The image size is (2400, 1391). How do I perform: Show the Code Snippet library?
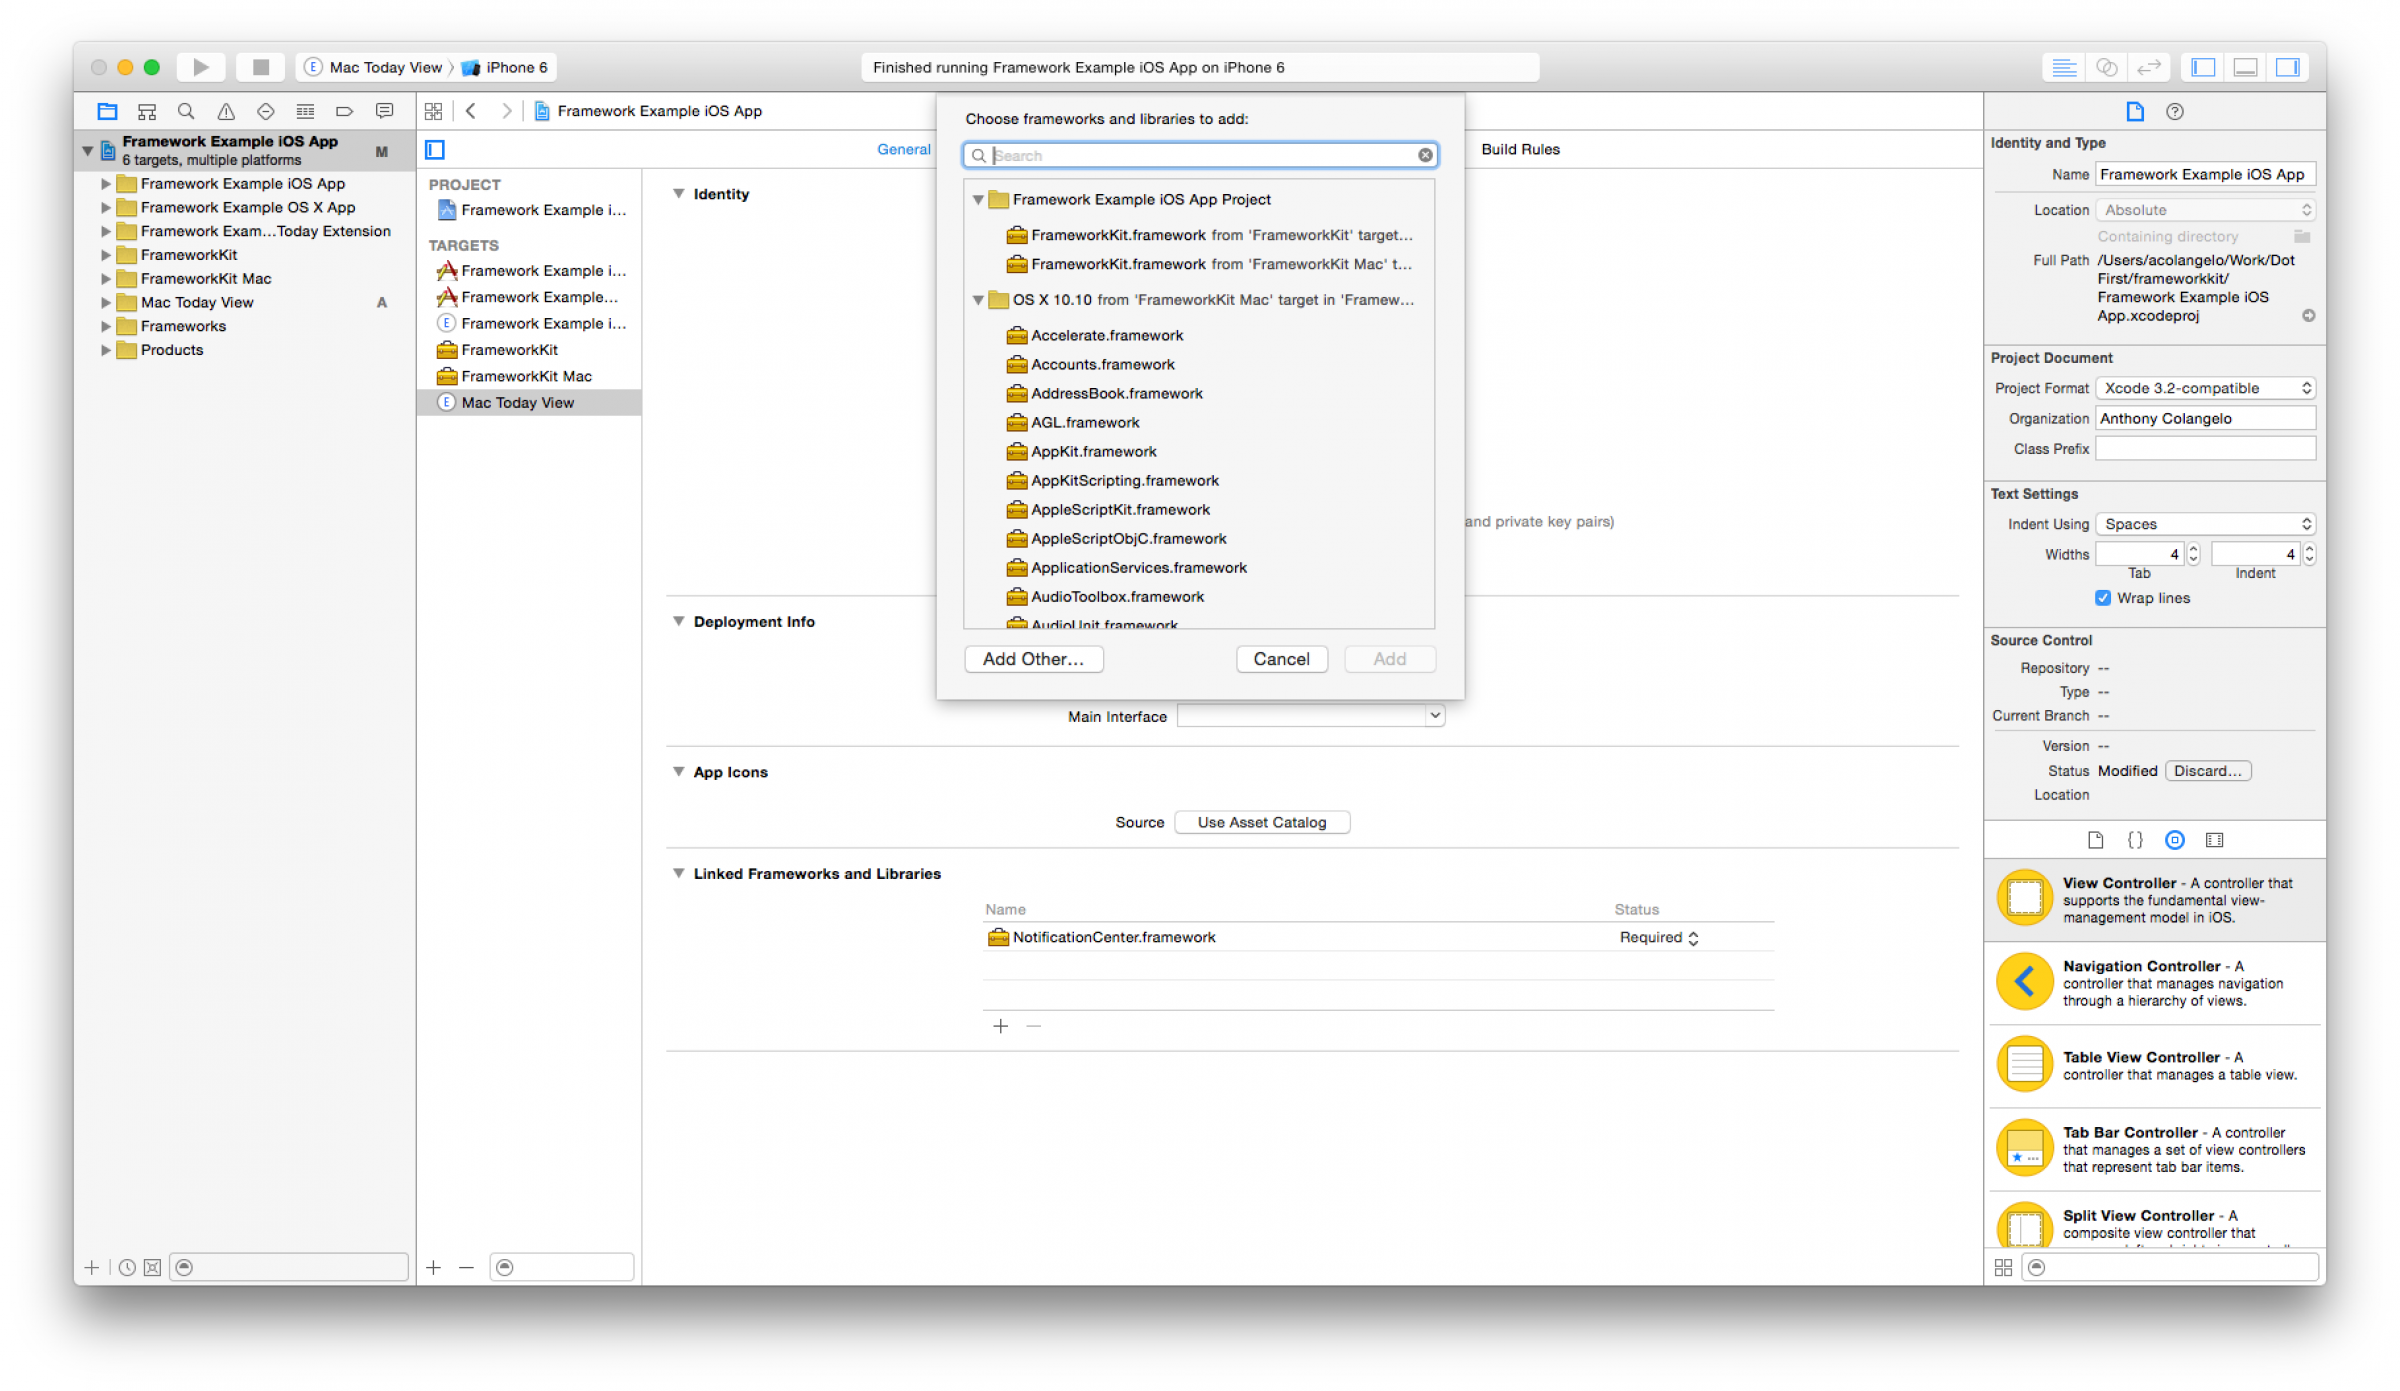click(x=2135, y=840)
